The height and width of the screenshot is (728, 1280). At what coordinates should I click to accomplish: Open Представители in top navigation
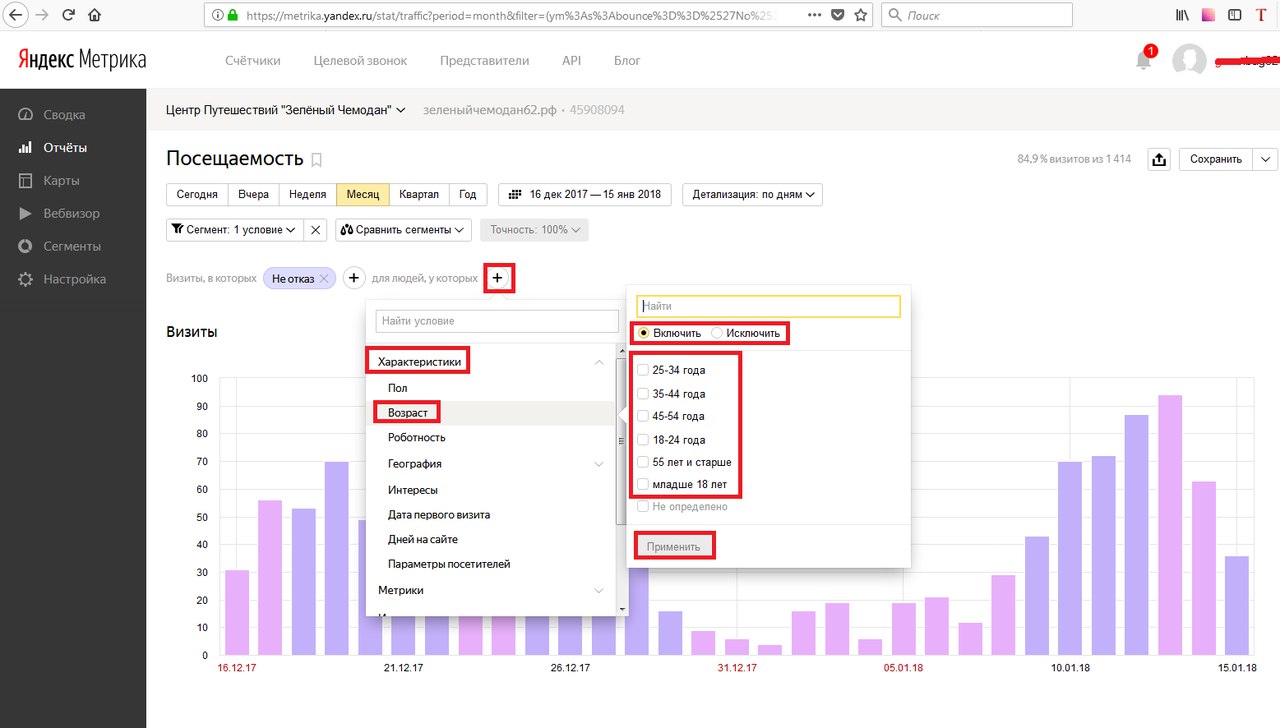[x=484, y=60]
